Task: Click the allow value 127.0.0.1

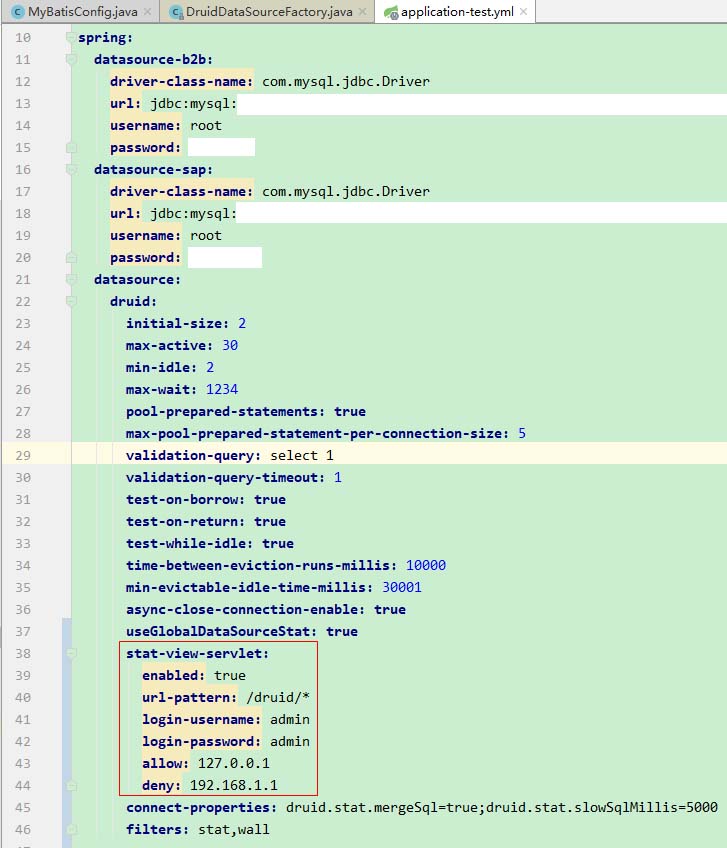Action: [x=234, y=764]
